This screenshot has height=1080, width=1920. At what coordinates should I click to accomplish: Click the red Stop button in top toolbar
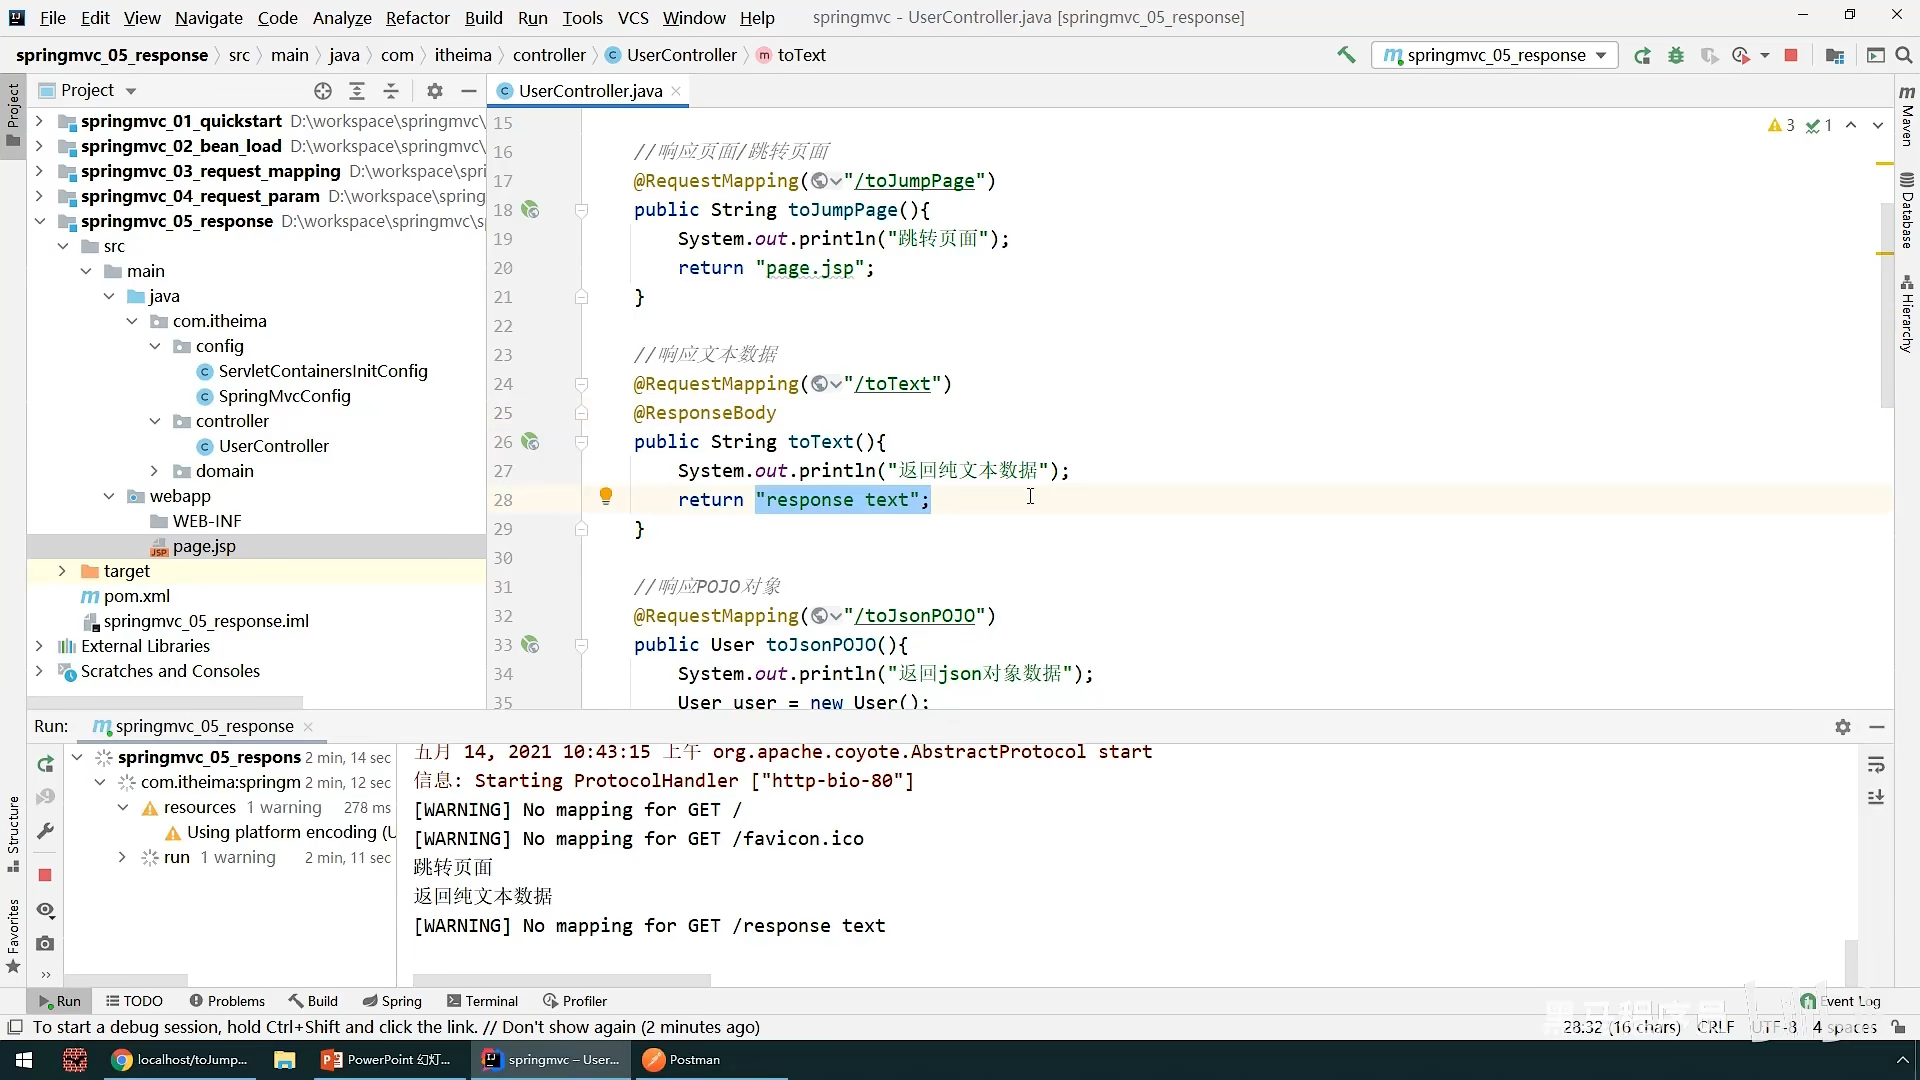coord(1791,55)
